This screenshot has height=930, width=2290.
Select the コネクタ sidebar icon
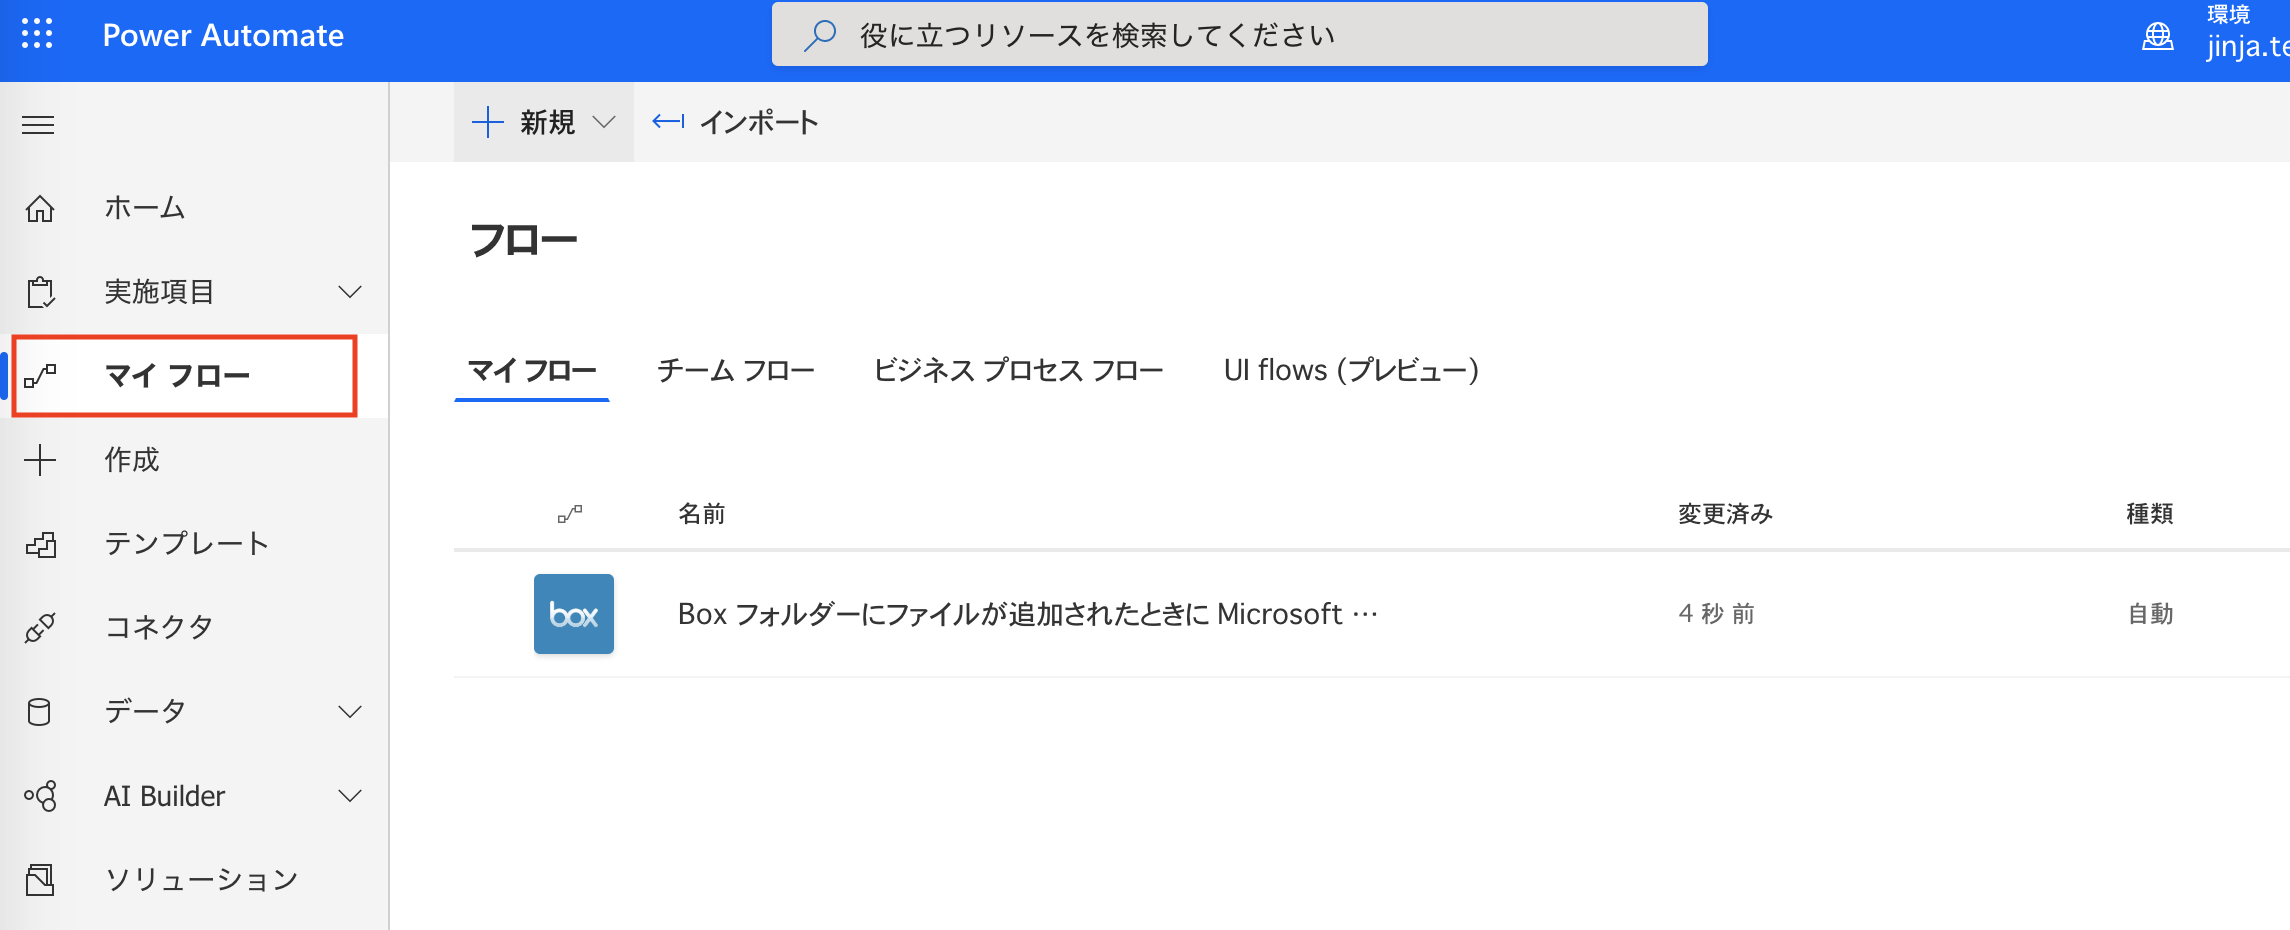[x=40, y=627]
